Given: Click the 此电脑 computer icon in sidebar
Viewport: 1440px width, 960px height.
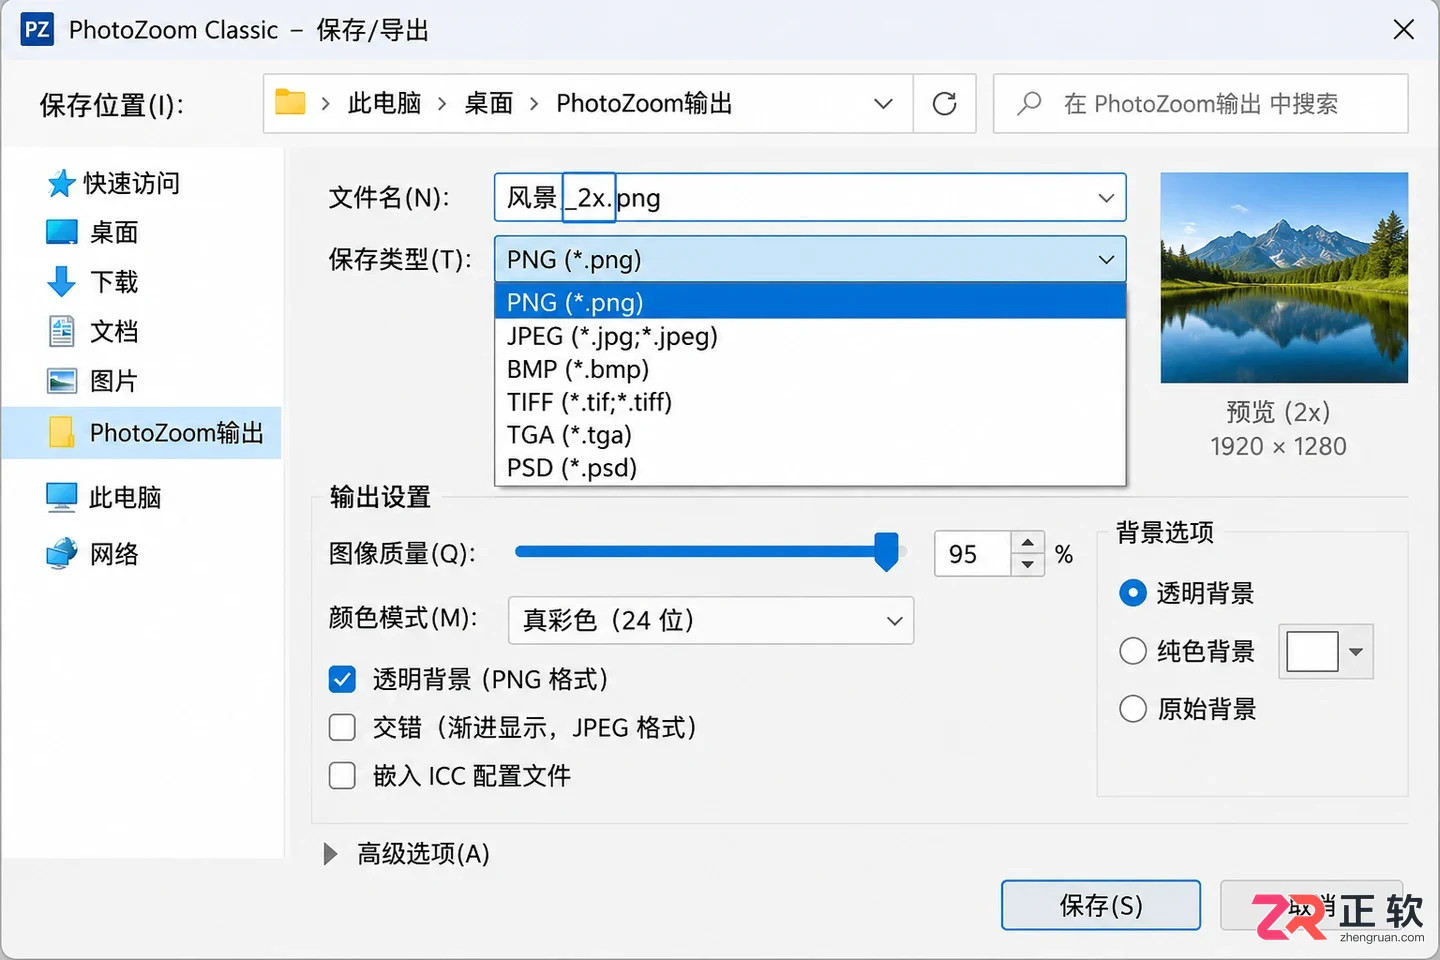Looking at the screenshot, I should 61,497.
